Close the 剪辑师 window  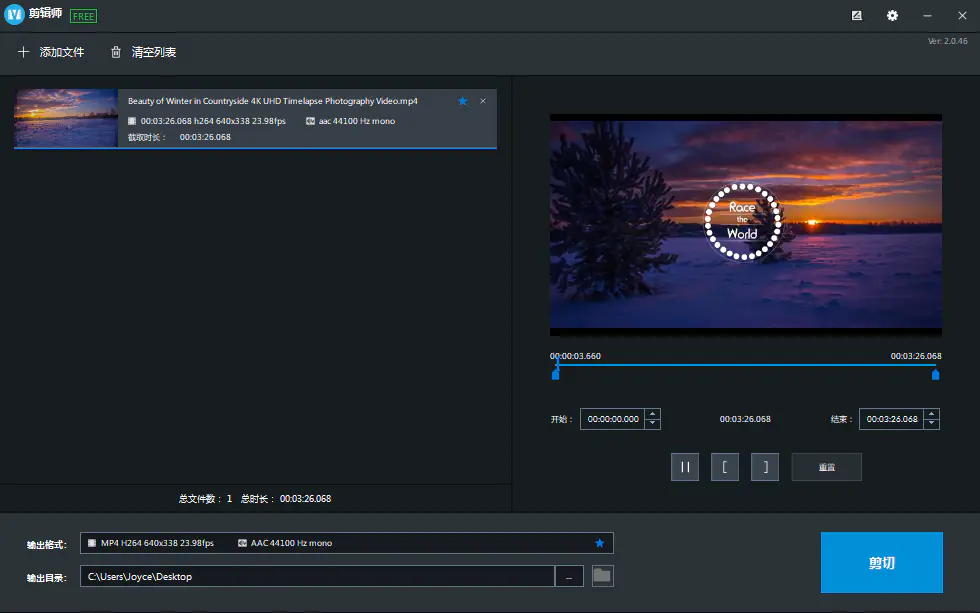tap(962, 16)
